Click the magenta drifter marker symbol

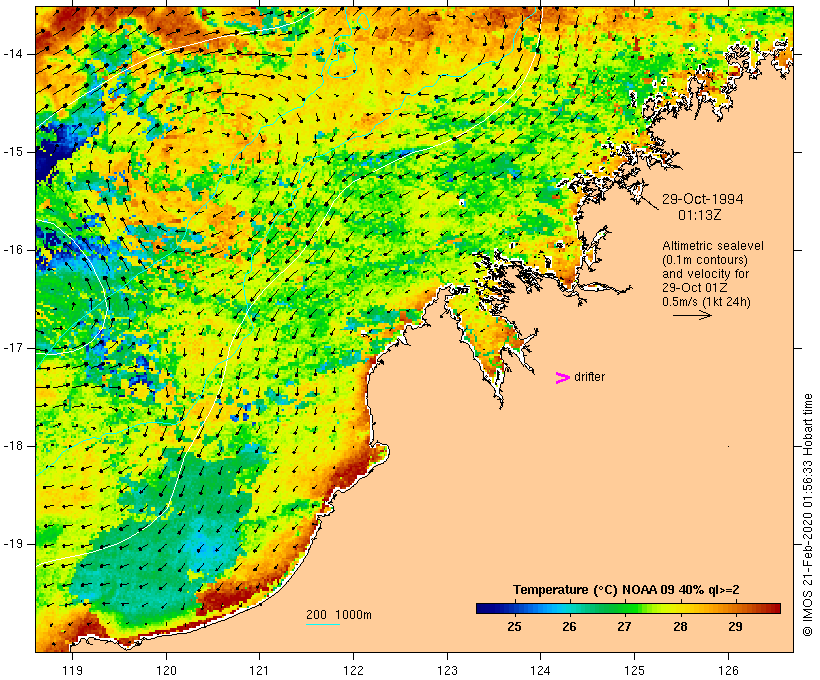[563, 378]
